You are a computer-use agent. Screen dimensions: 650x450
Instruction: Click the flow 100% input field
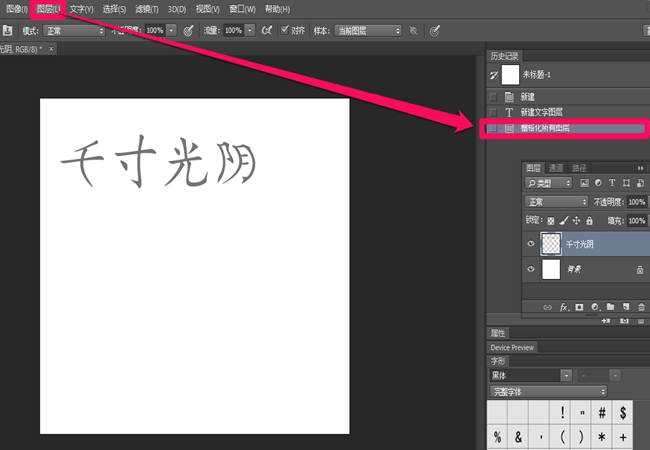point(233,30)
